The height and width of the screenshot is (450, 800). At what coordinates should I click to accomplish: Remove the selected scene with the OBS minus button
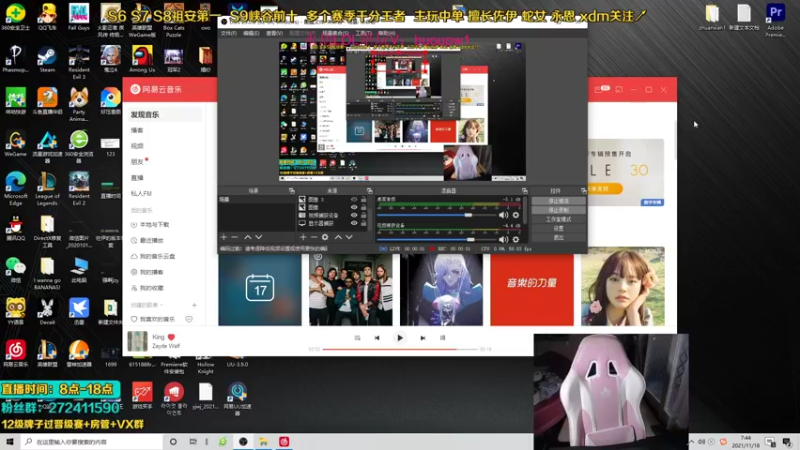coord(235,237)
